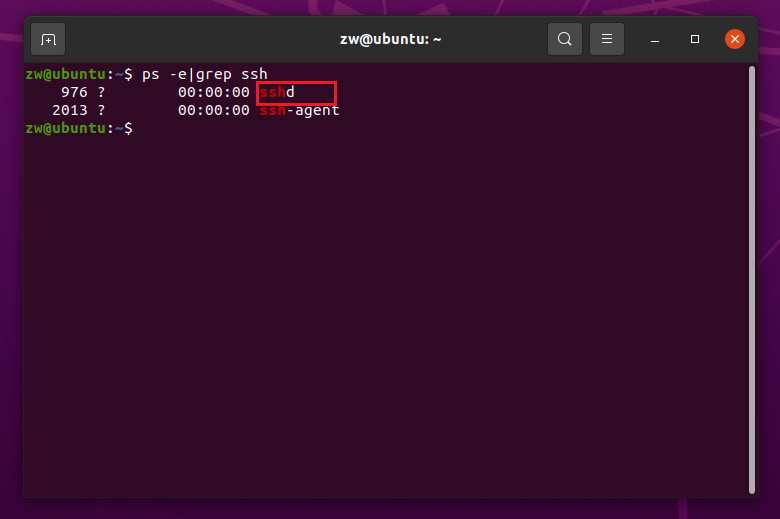Minimize the terminal window
The height and width of the screenshot is (519, 780).
coord(655,39)
